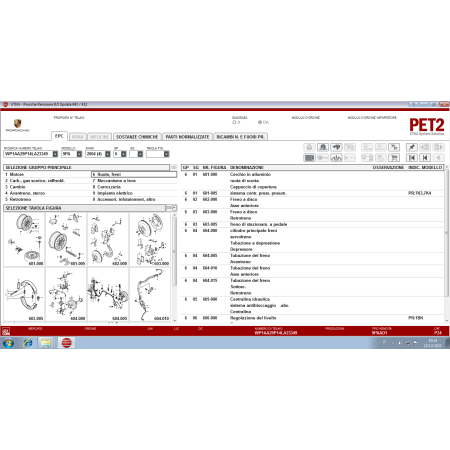Open the Windows Start menu
Viewport: 450px width, 450px height.
(x=8, y=343)
